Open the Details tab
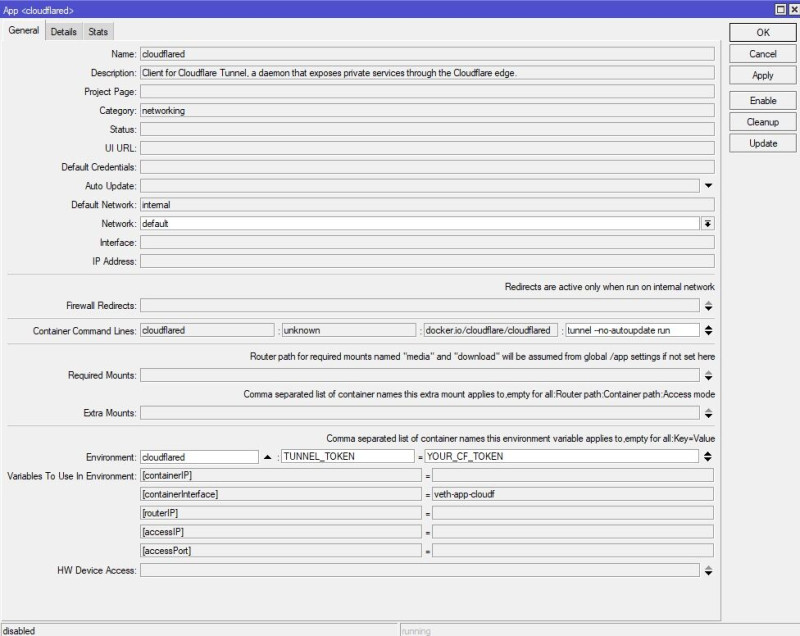This screenshot has height=636, width=800. (x=63, y=32)
